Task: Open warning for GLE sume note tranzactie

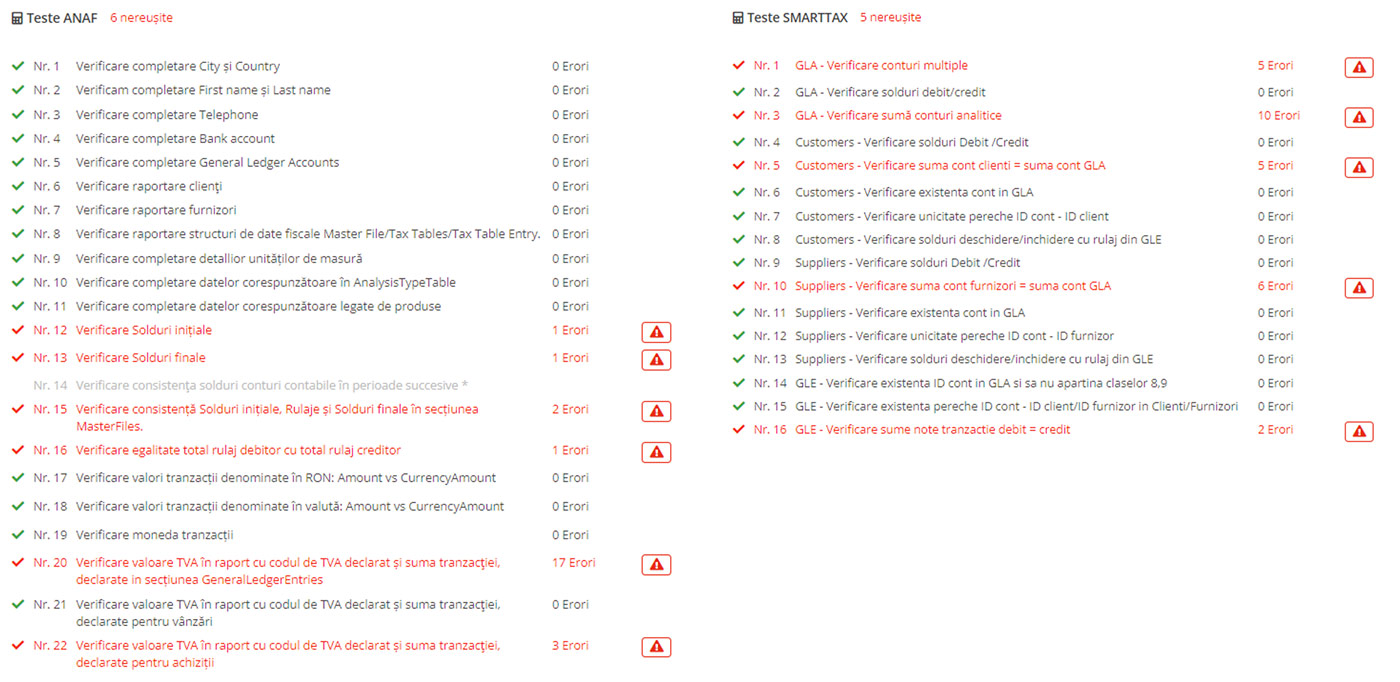Action: pyautogui.click(x=1358, y=431)
